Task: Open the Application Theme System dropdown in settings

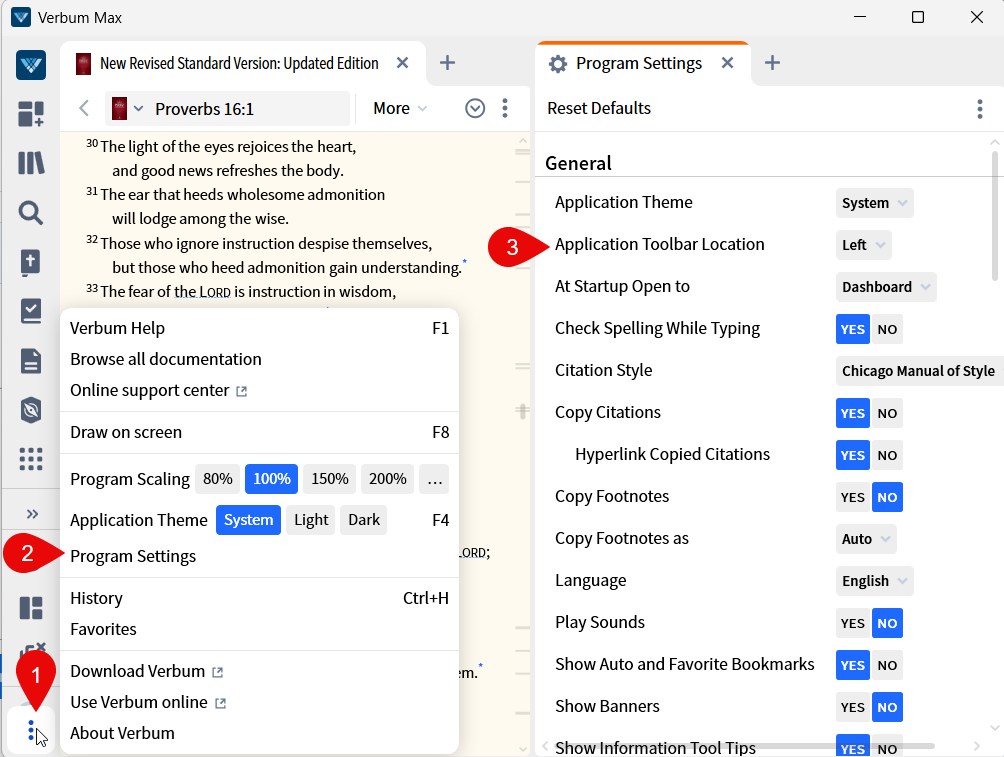Action: coord(874,203)
